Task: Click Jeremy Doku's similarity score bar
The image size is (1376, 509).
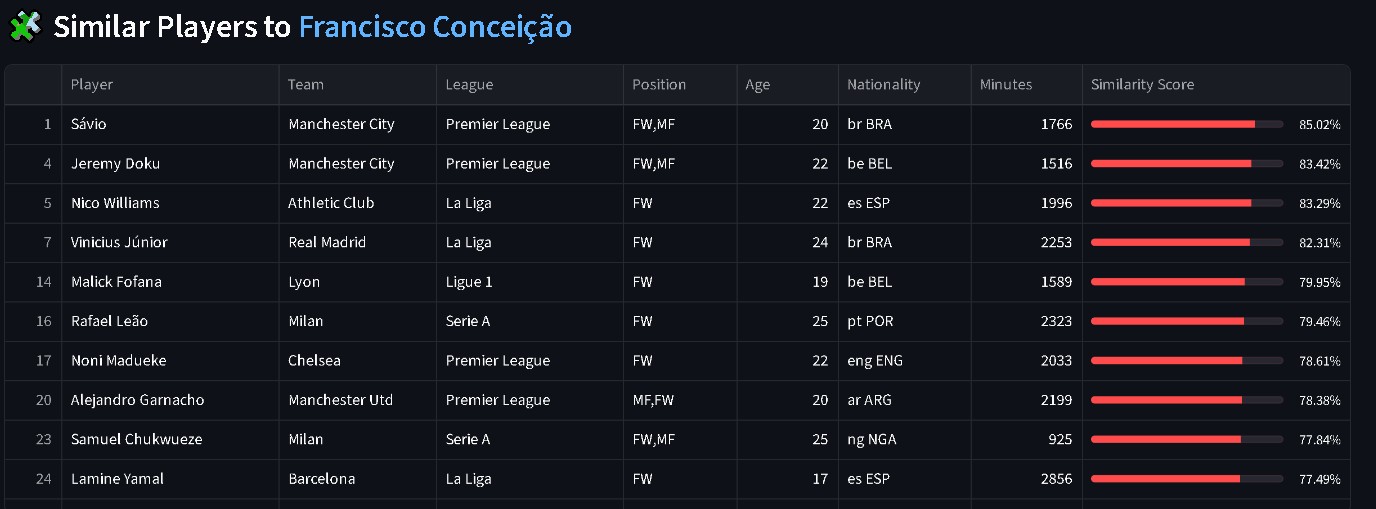Action: click(x=1186, y=164)
